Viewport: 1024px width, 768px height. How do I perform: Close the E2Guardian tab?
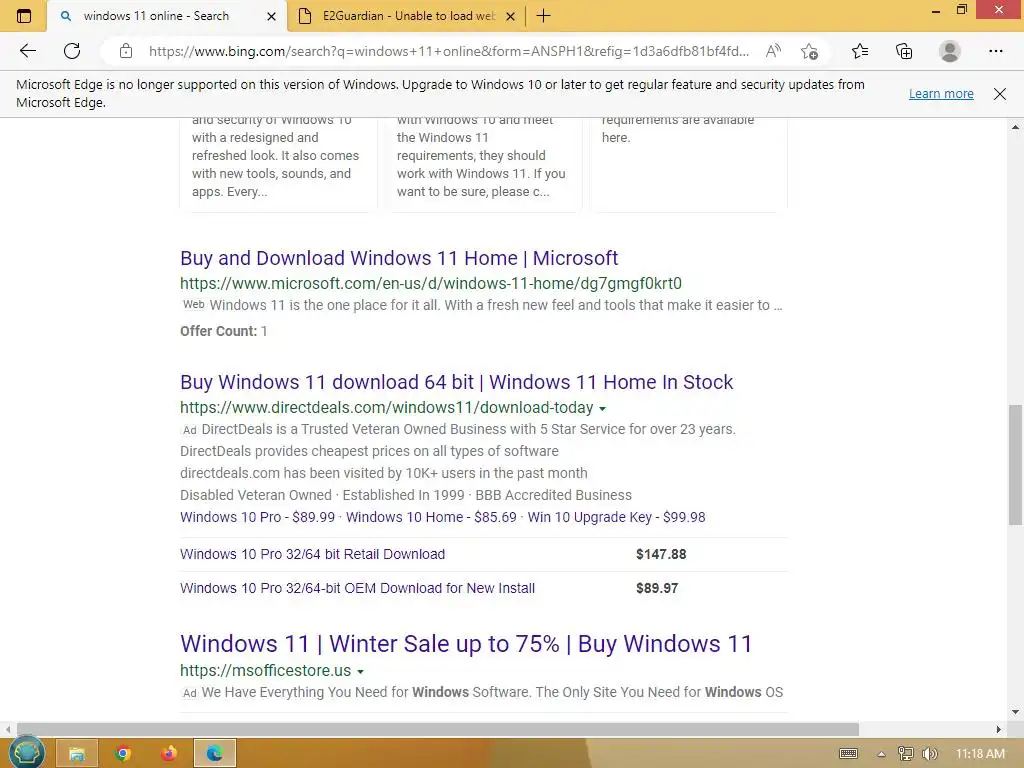coord(511,16)
